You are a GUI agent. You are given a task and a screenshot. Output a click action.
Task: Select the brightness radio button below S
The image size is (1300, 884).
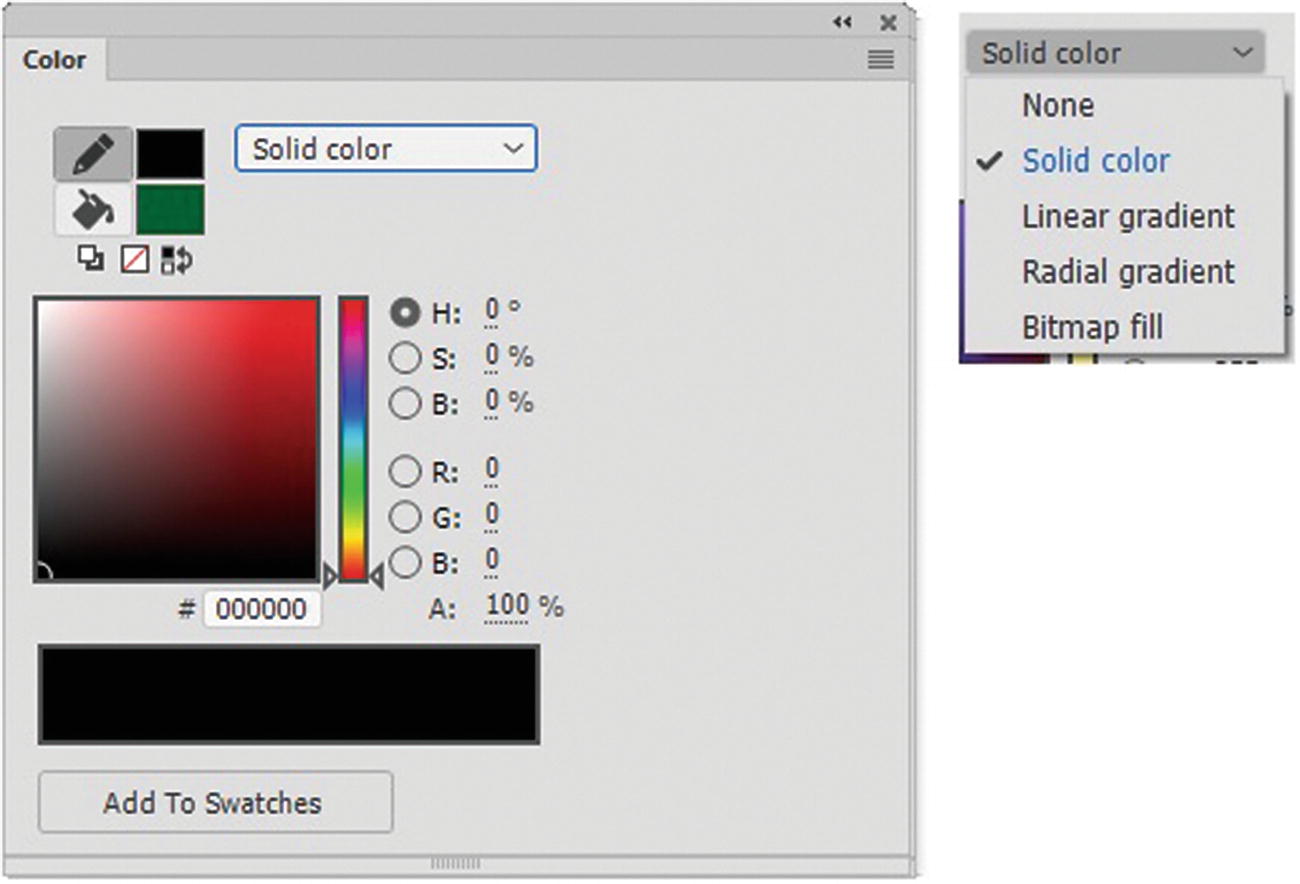click(405, 403)
